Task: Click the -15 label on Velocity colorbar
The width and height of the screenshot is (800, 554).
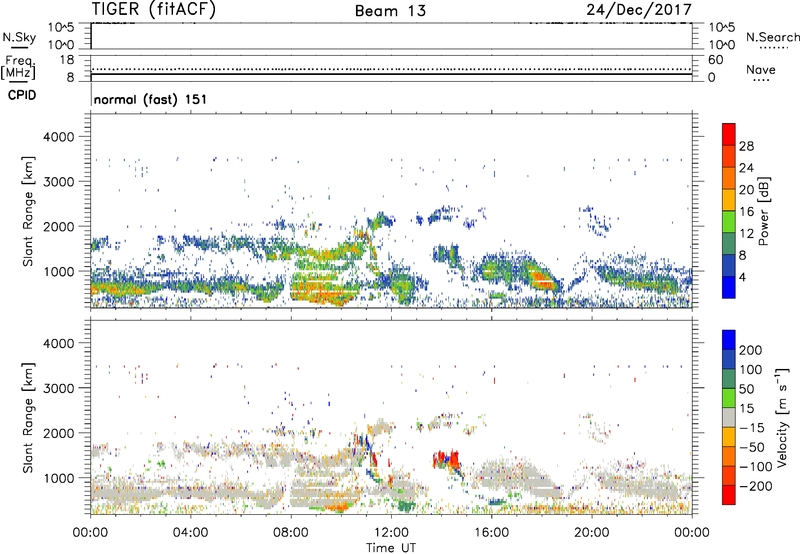Action: (751, 428)
